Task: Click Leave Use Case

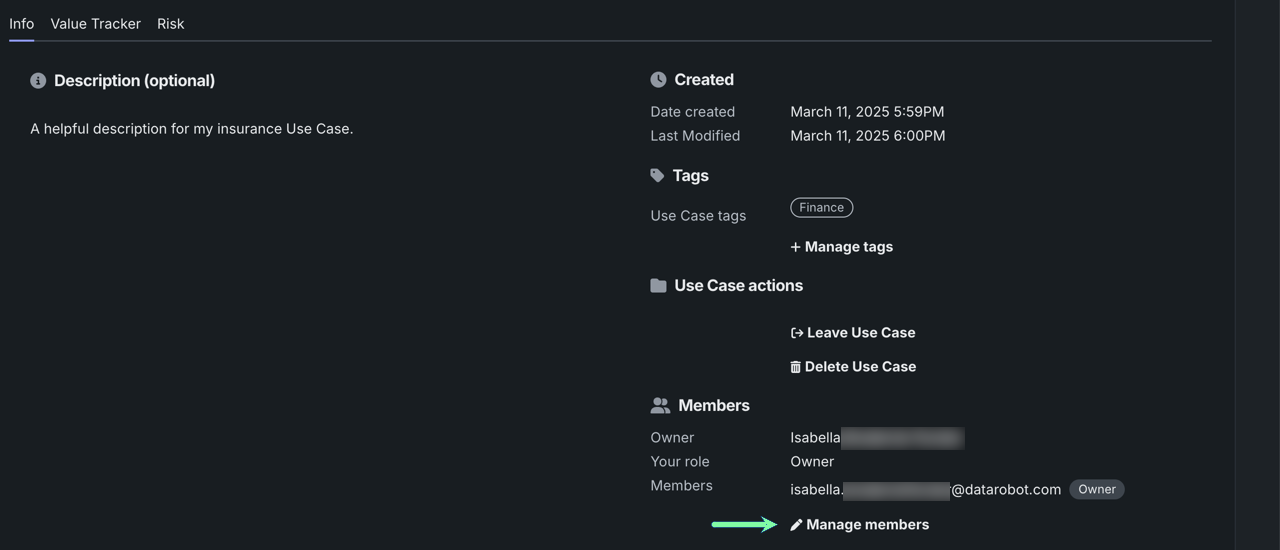Action: [x=860, y=333]
